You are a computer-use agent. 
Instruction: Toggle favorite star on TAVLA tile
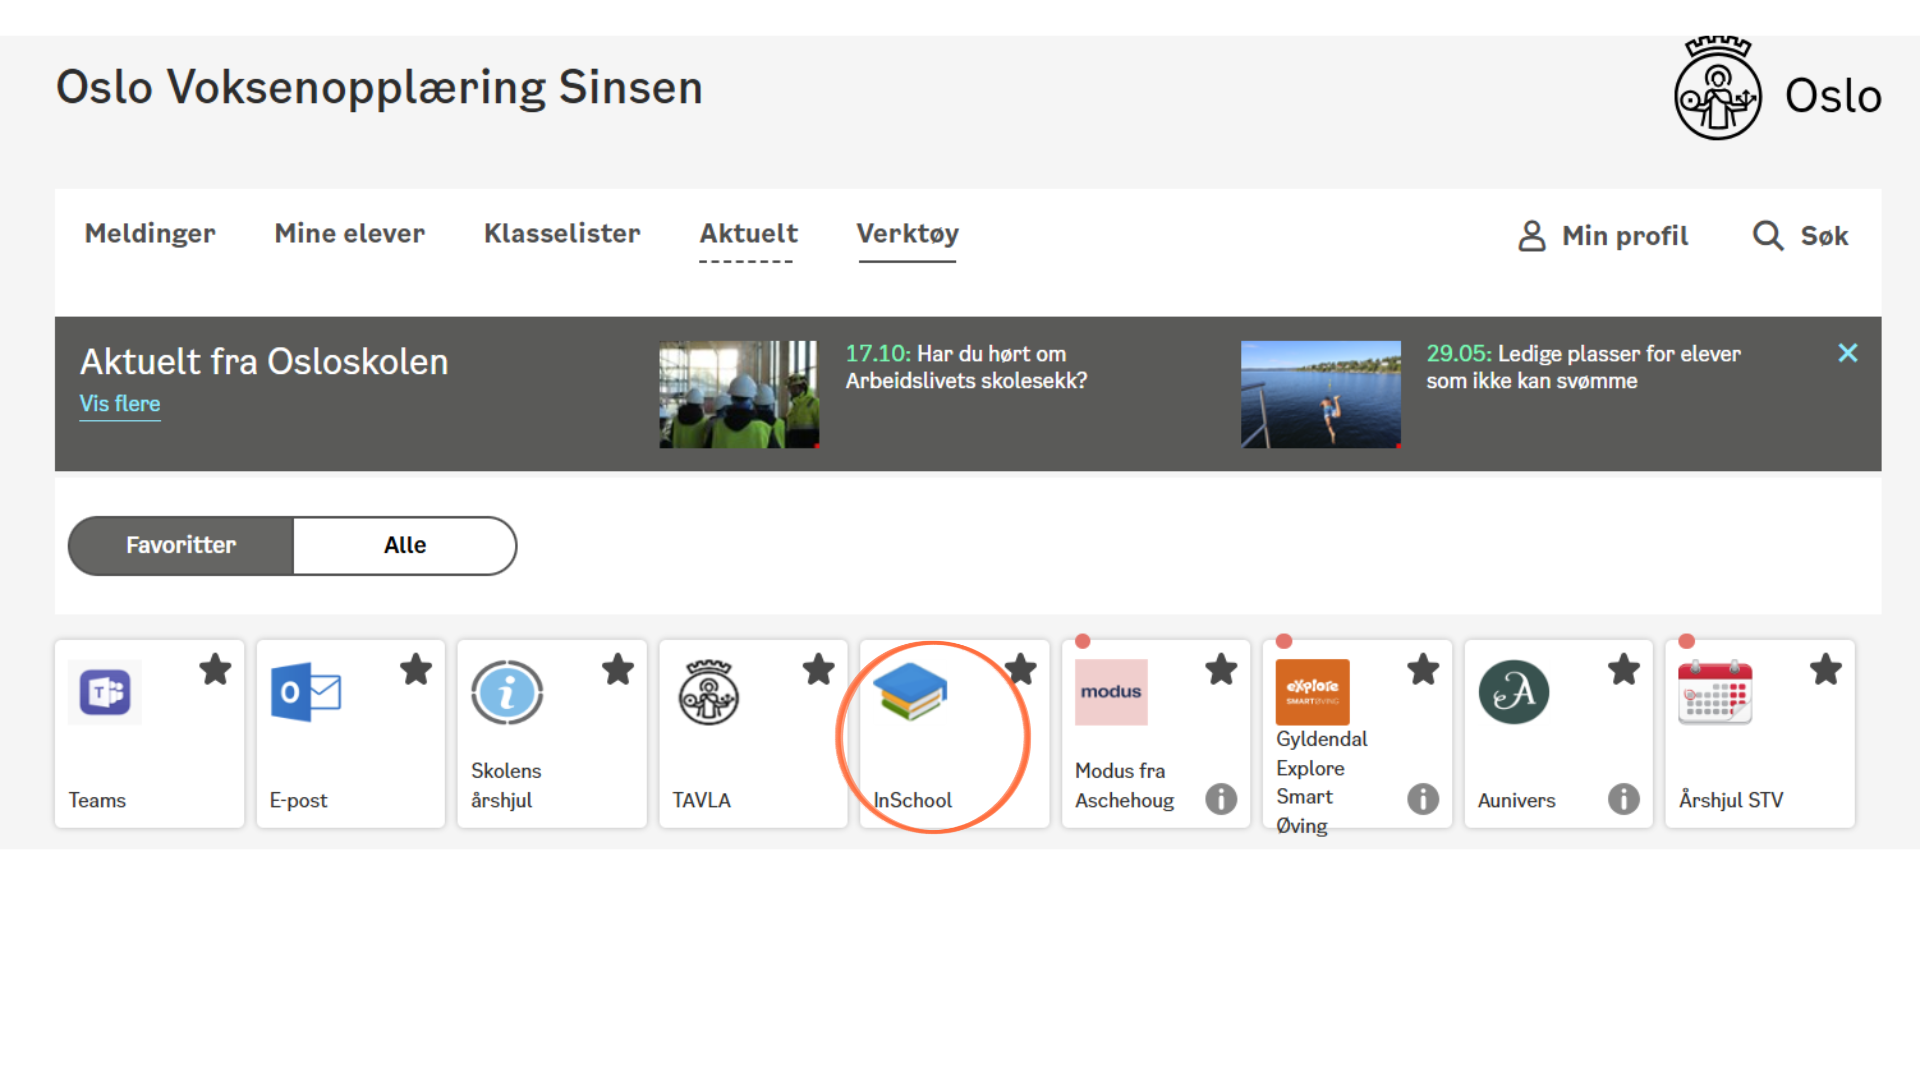(819, 669)
